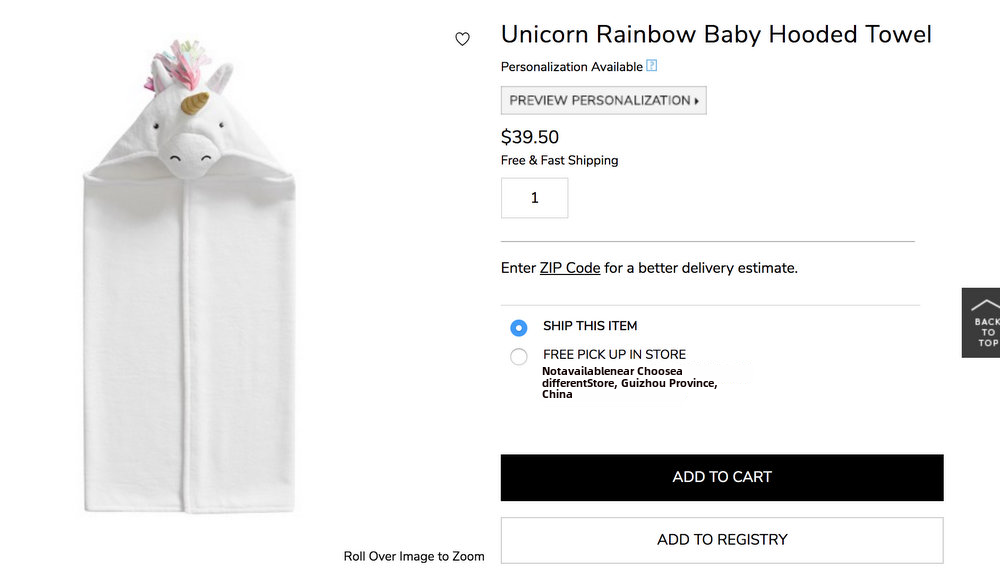Select the Ship This Item radio button
Viewport: 1000px width, 576px height.
(x=518, y=327)
